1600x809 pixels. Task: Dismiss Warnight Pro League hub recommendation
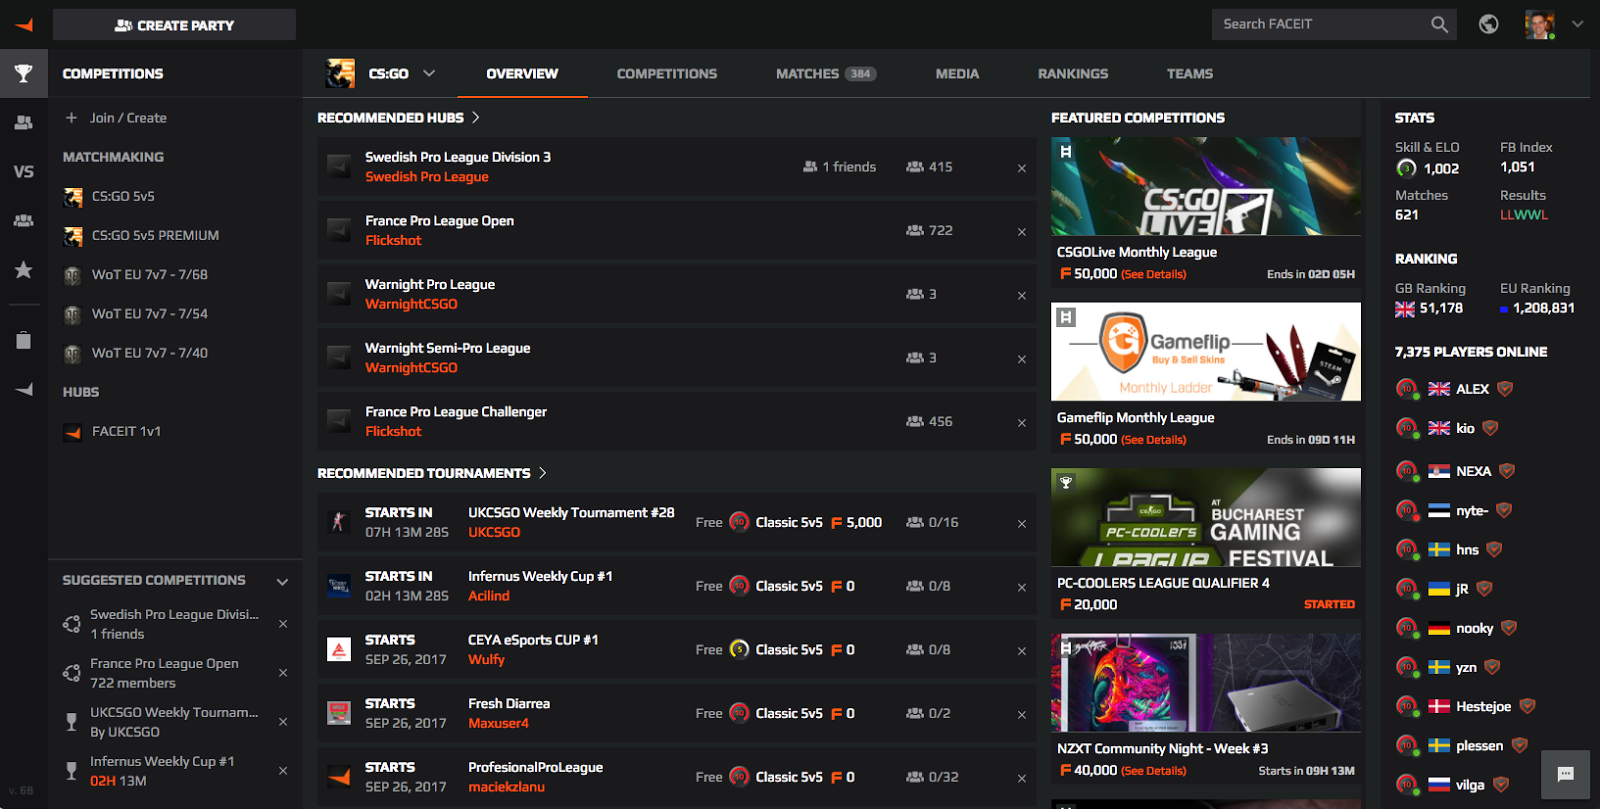click(1022, 296)
